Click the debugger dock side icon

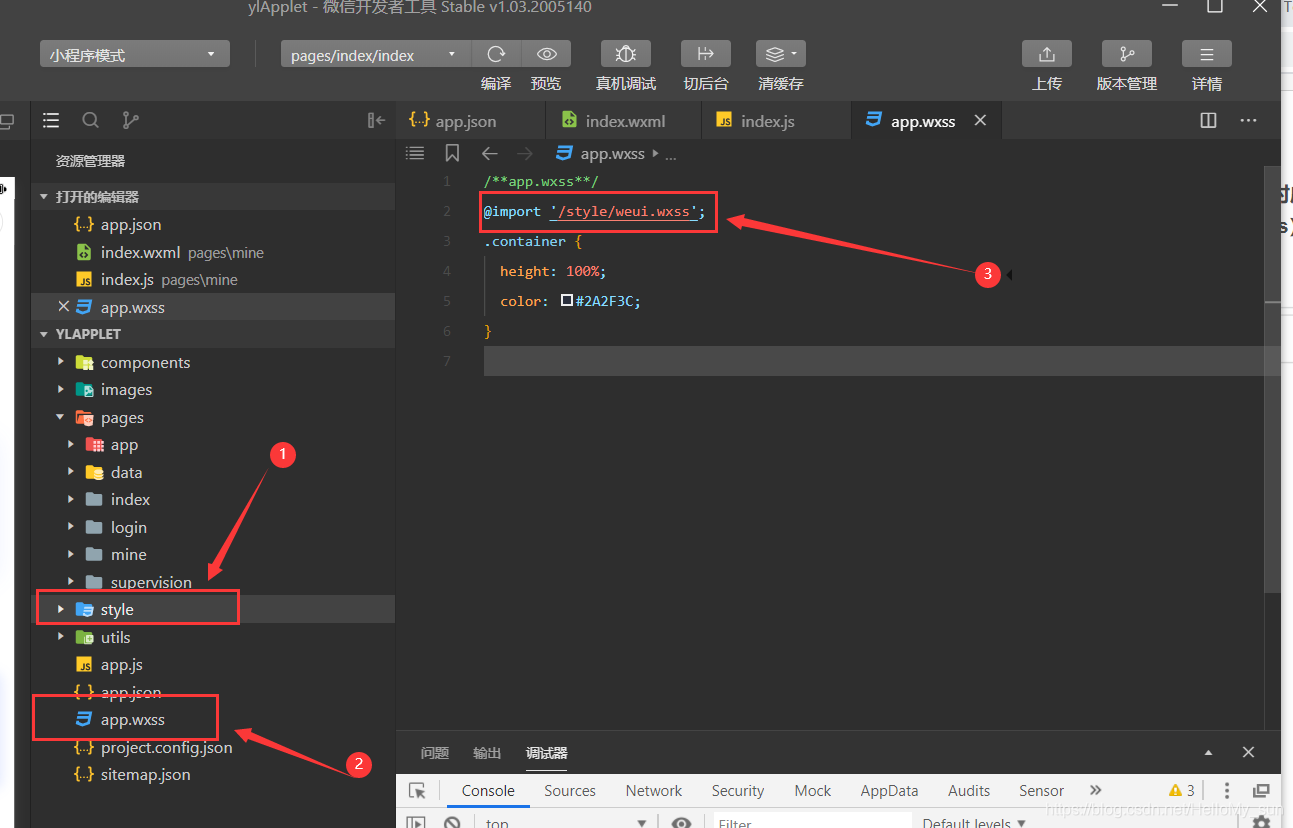(x=1261, y=790)
